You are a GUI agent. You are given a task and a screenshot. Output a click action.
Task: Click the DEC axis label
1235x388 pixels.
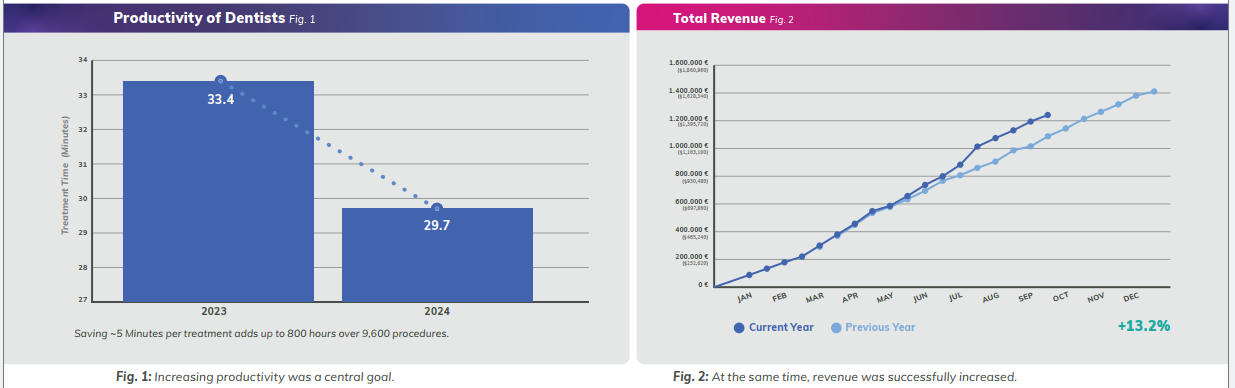1131,298
